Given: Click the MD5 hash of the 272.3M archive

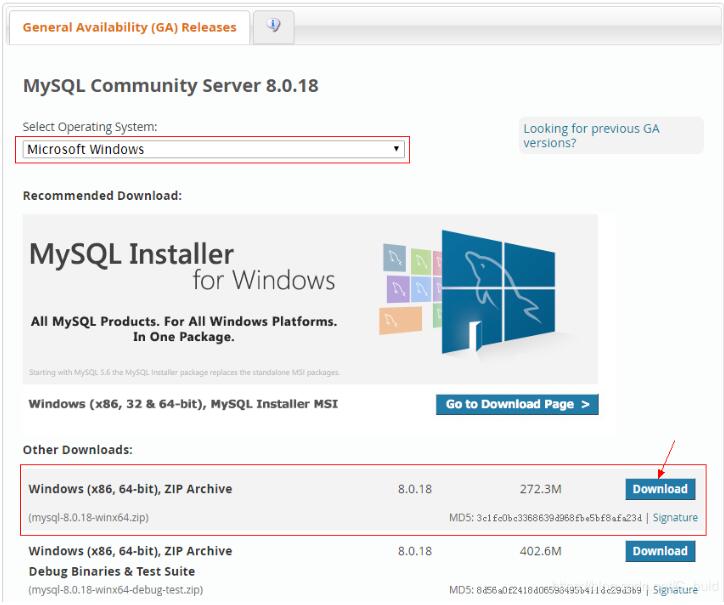Looking at the screenshot, I should pyautogui.click(x=558, y=518).
